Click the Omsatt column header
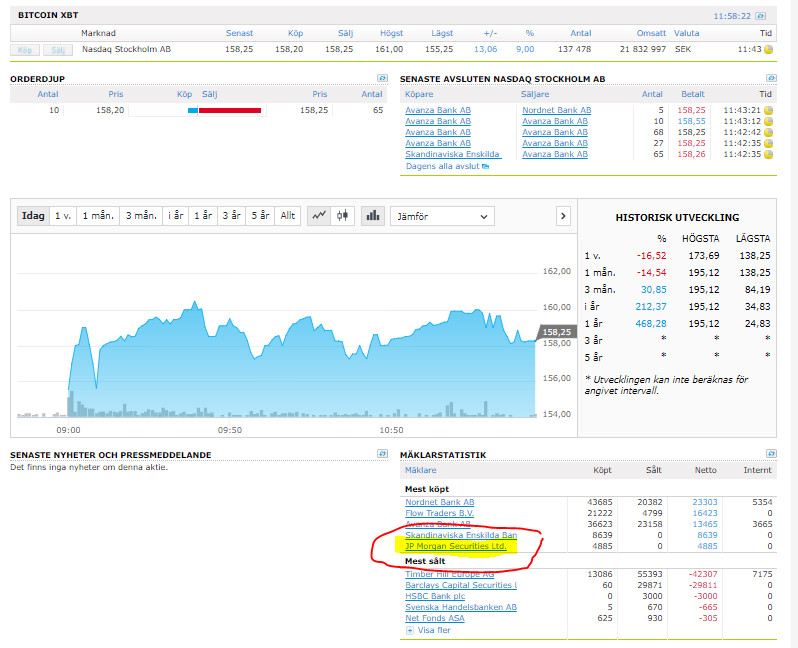Screen dimensions: 798x648 [x=651, y=33]
